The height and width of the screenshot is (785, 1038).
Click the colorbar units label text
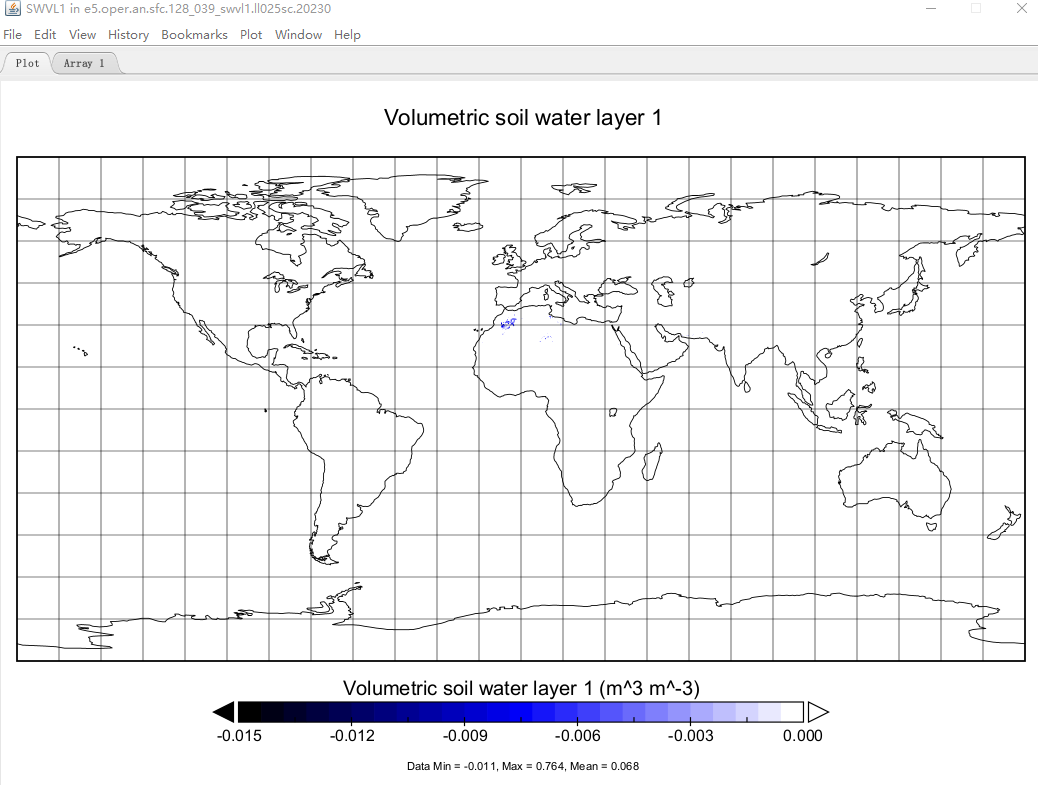pyautogui.click(x=521, y=688)
